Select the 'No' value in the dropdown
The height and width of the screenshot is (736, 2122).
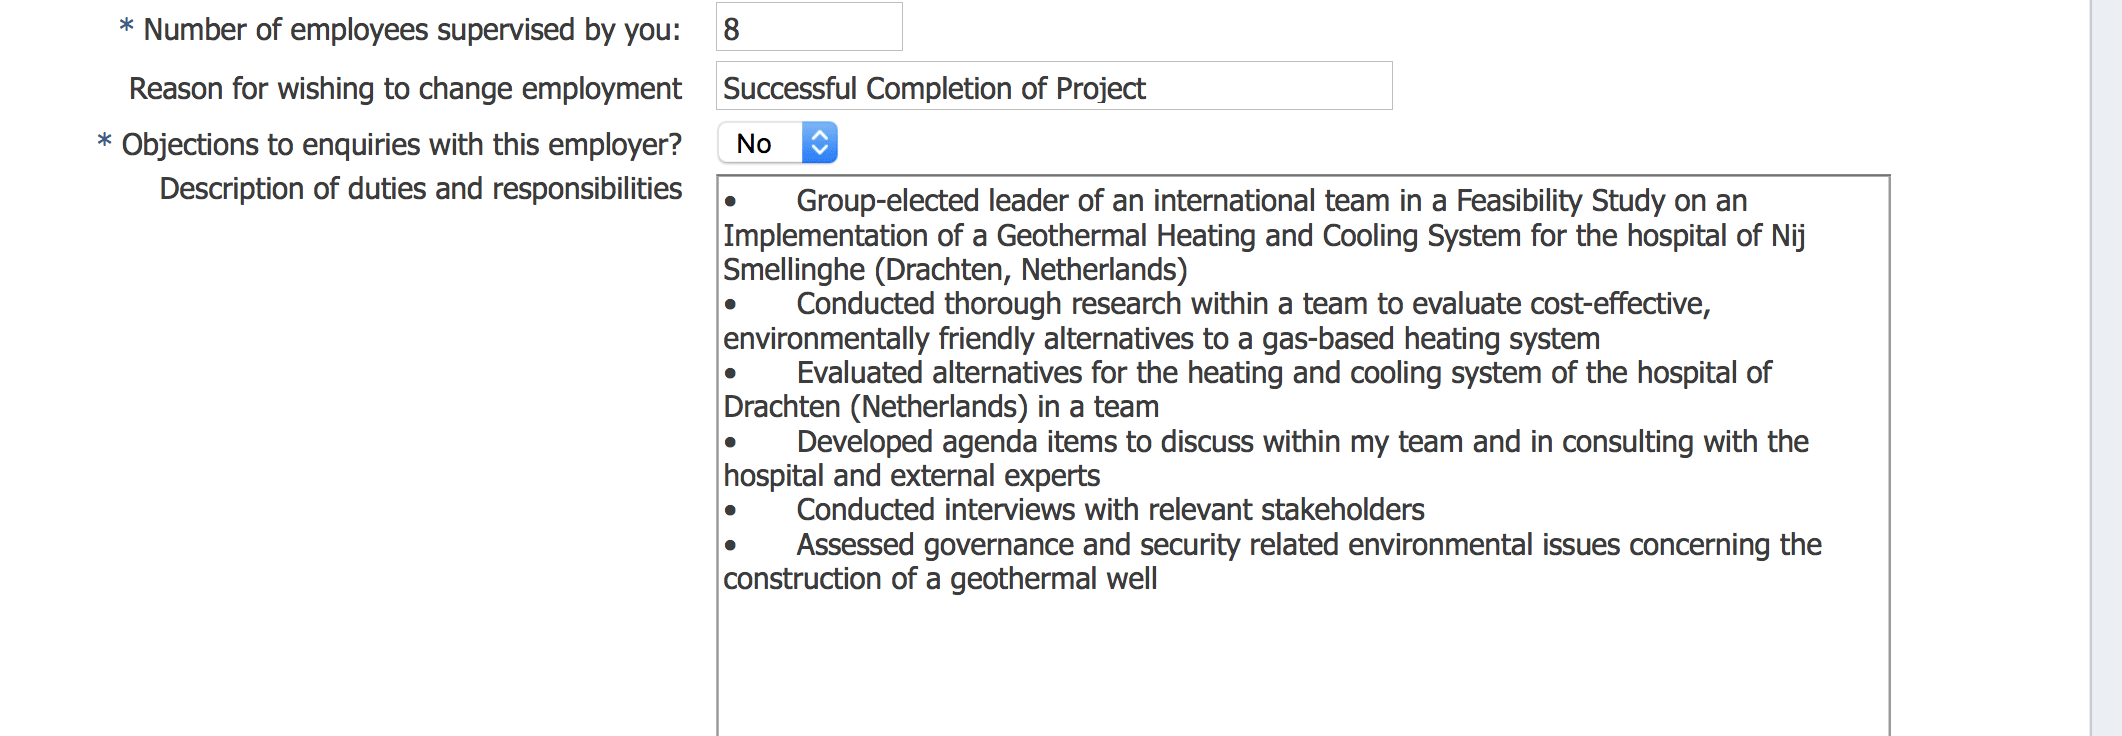(755, 142)
